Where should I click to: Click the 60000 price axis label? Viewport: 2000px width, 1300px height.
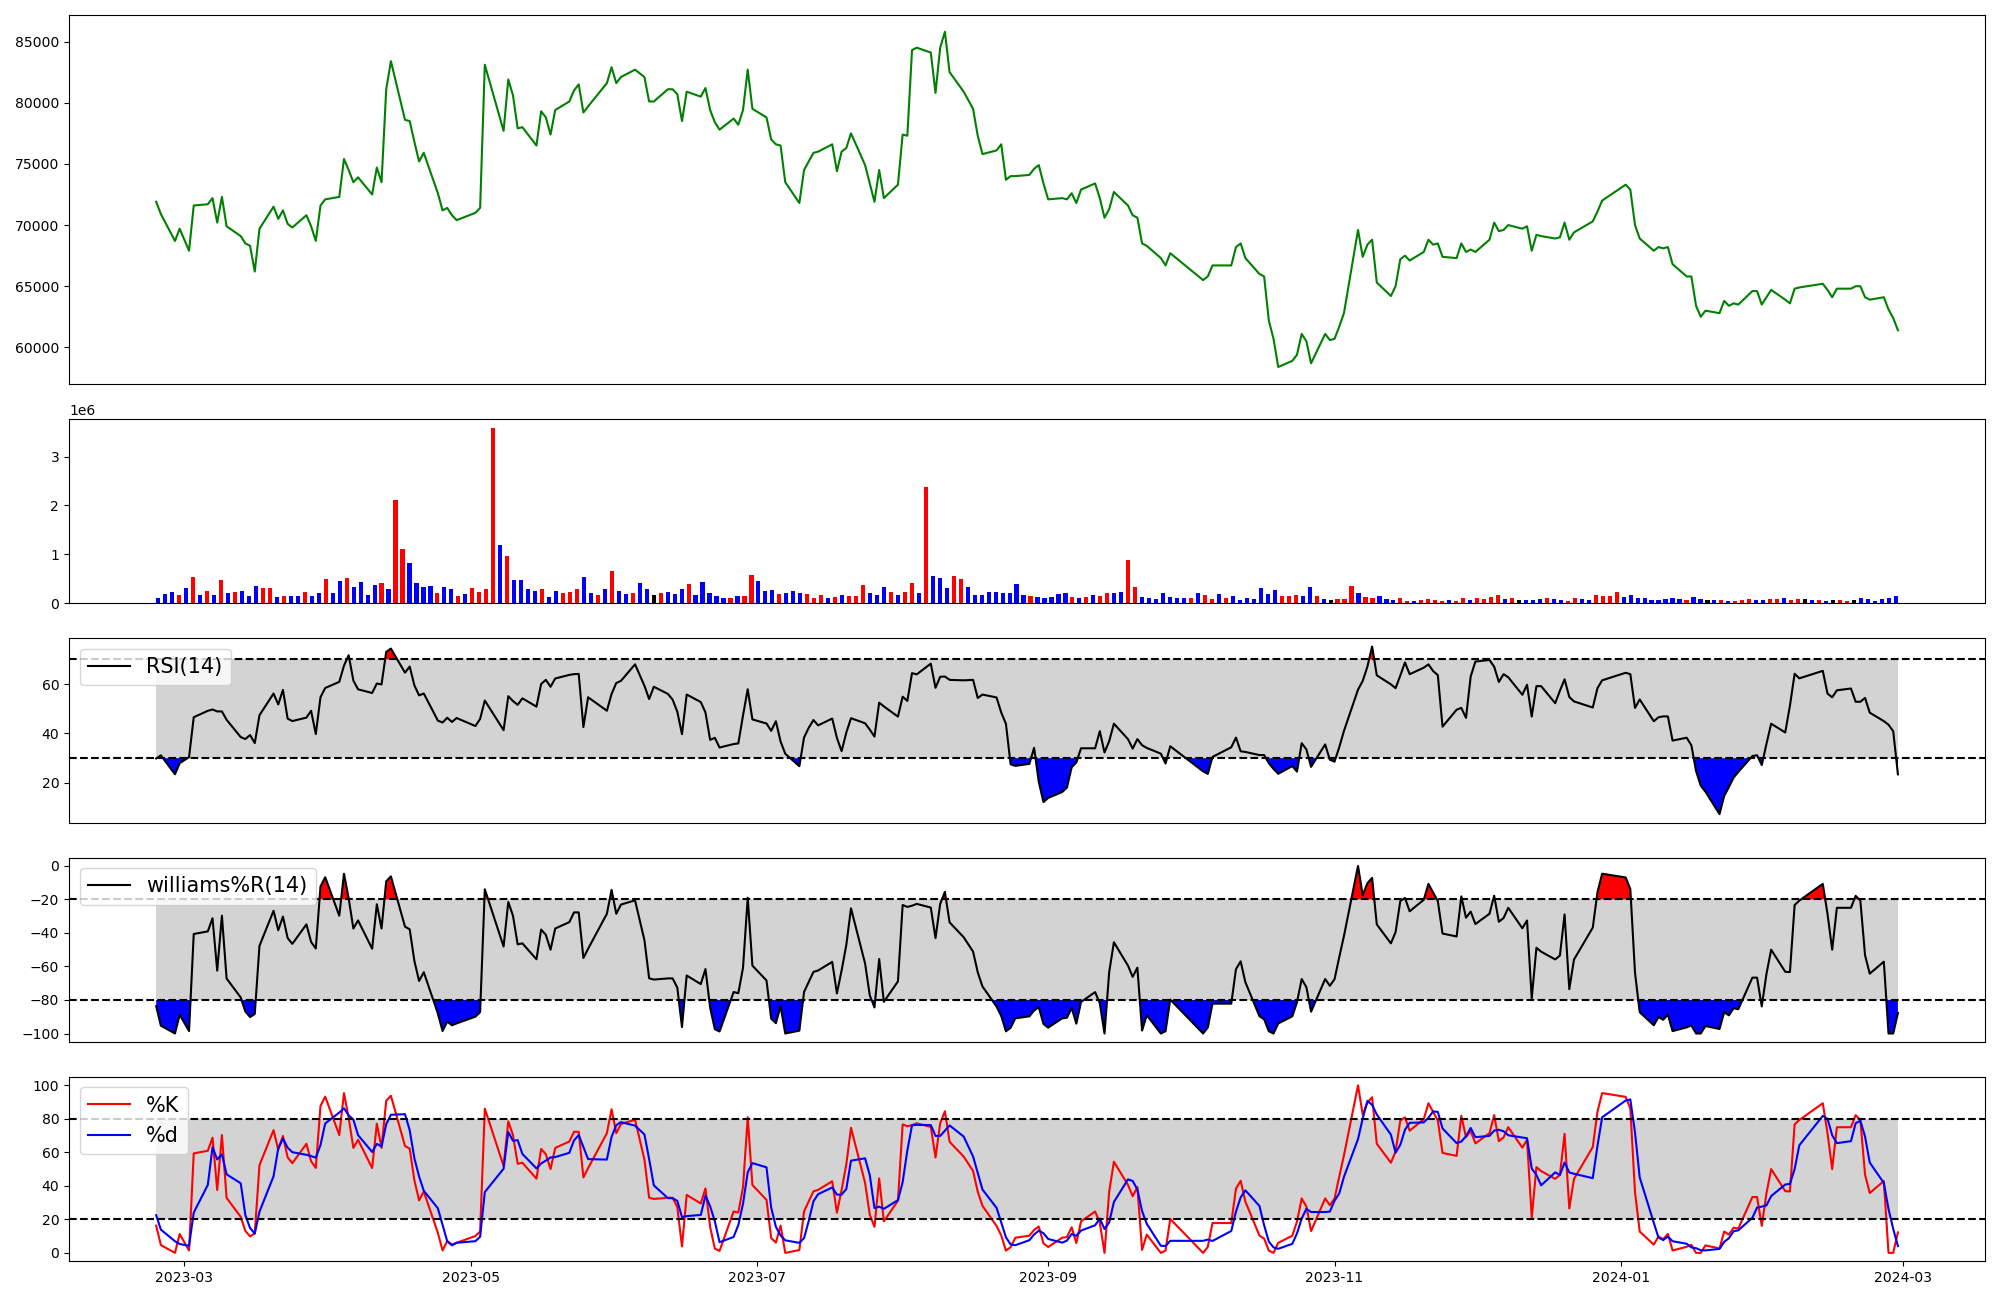point(37,348)
